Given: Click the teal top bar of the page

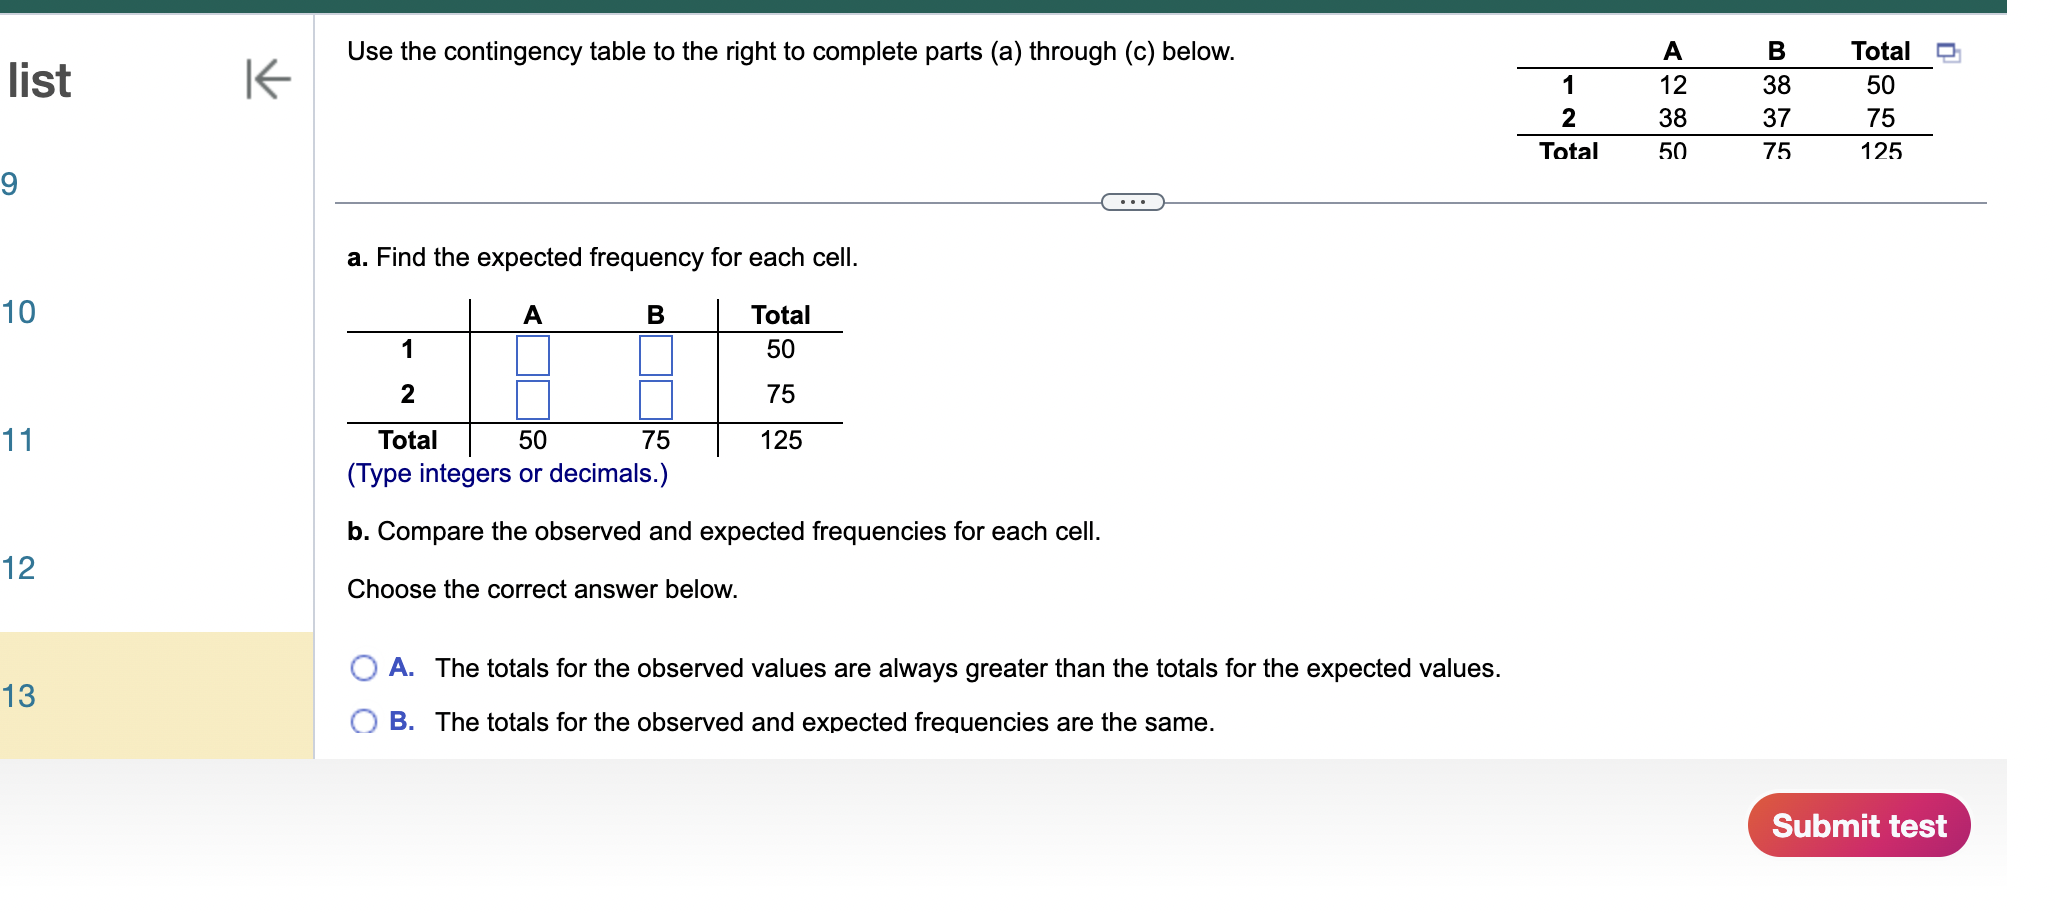Looking at the screenshot, I should (1027, 6).
